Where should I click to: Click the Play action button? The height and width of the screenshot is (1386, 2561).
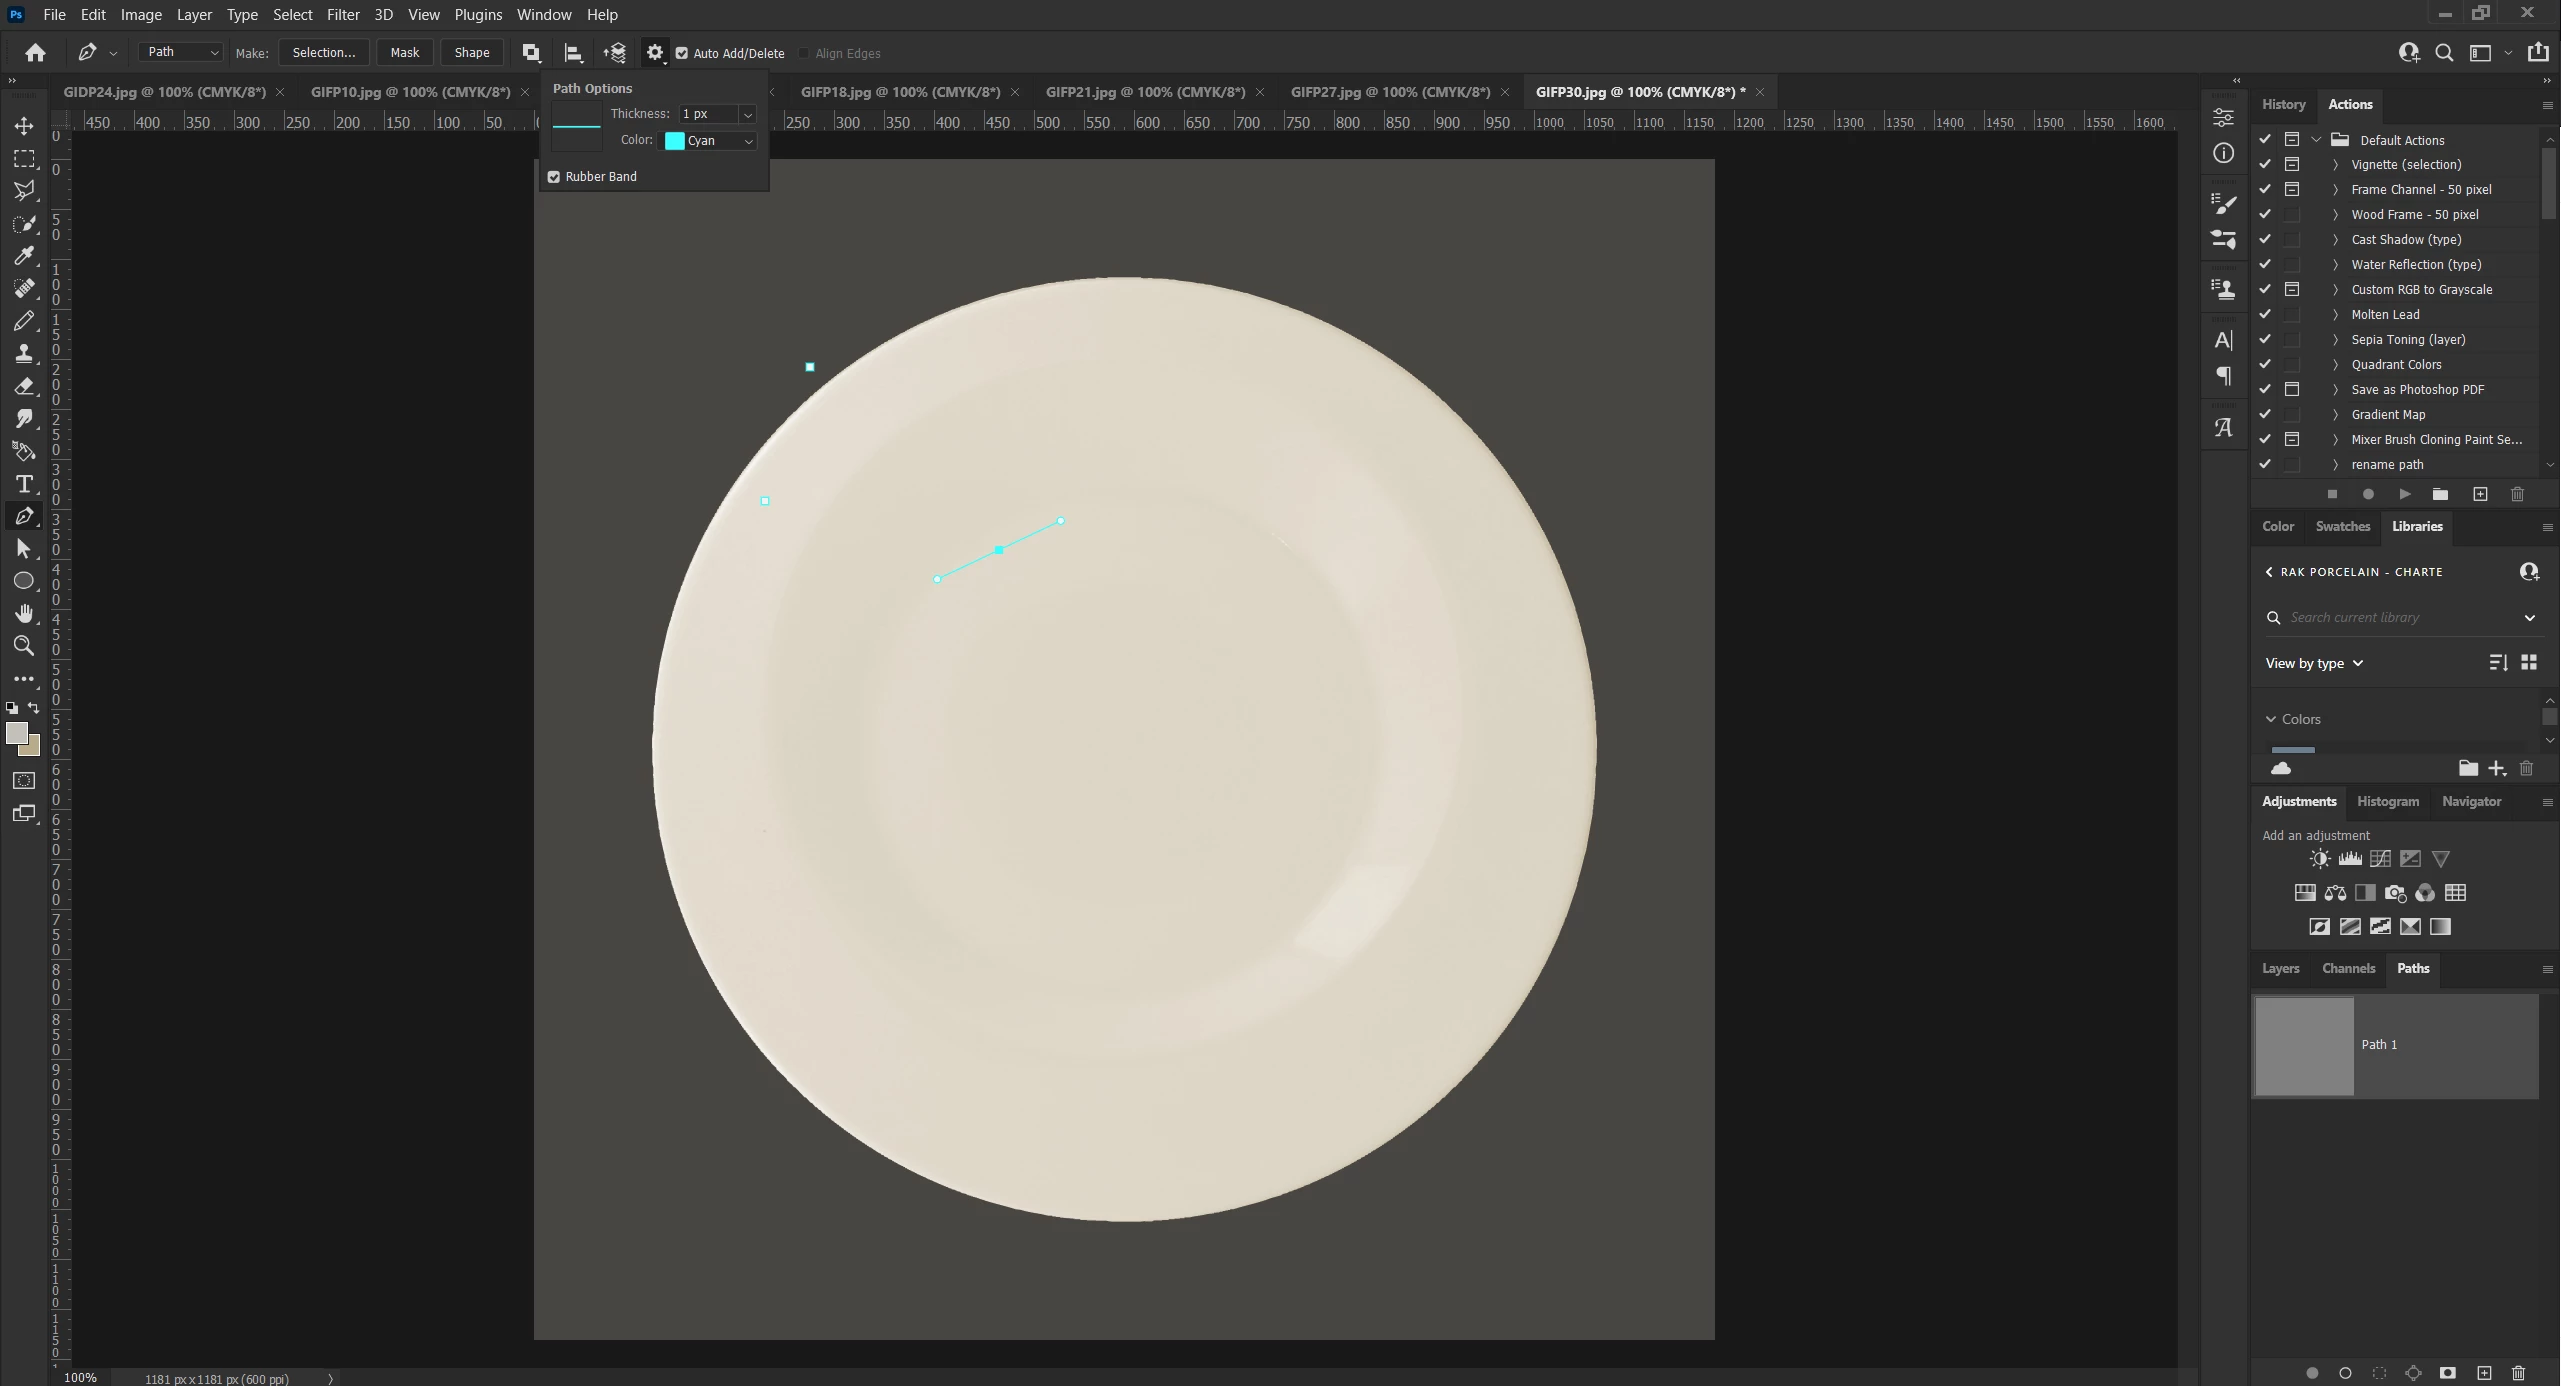click(2405, 494)
